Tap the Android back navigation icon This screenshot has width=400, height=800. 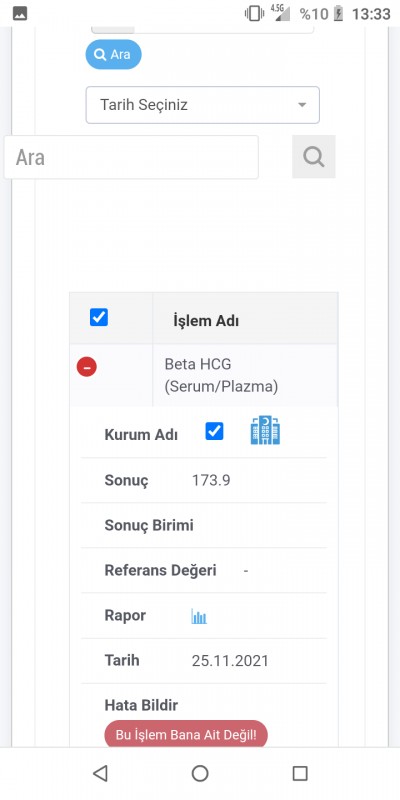[100, 773]
